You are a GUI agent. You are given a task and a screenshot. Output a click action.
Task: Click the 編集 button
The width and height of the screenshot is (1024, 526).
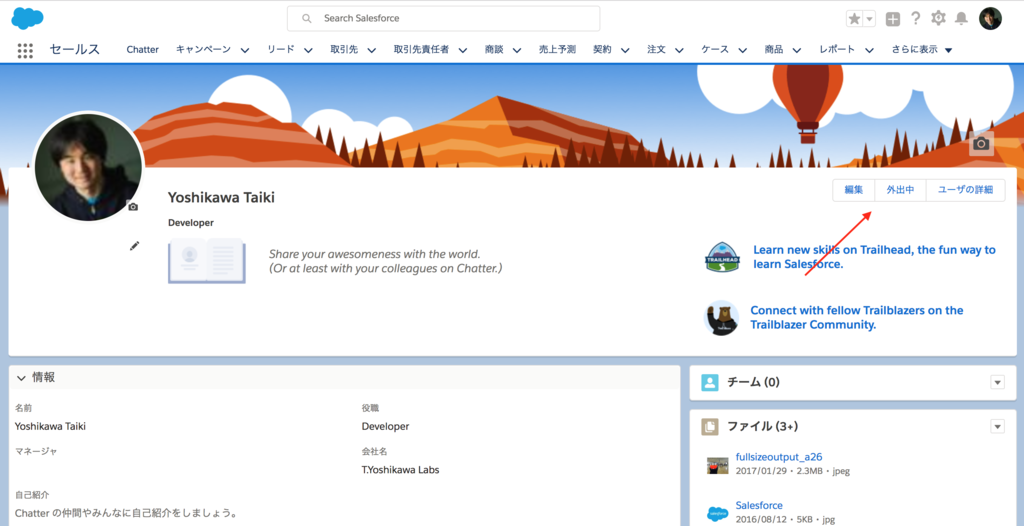[854, 190]
